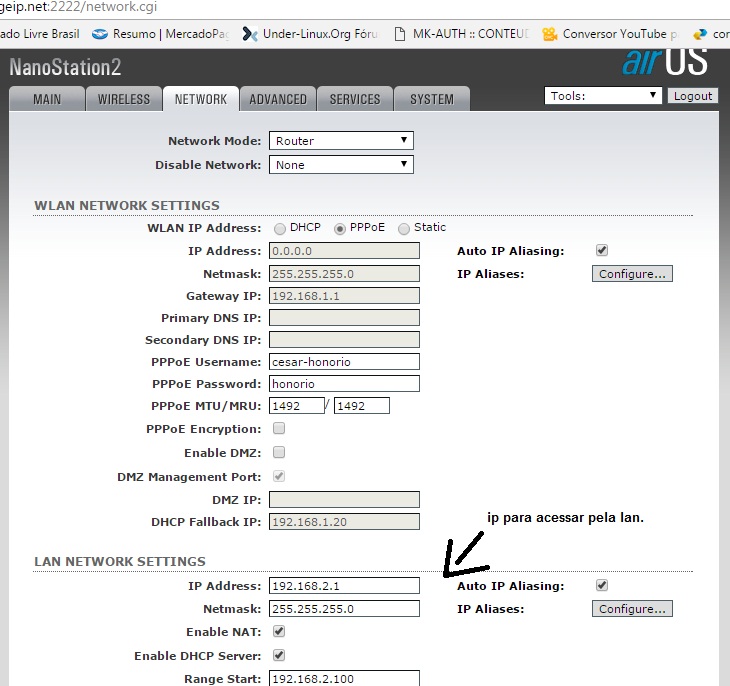Click the PPPoE MTU field

pyautogui.click(x=297, y=406)
